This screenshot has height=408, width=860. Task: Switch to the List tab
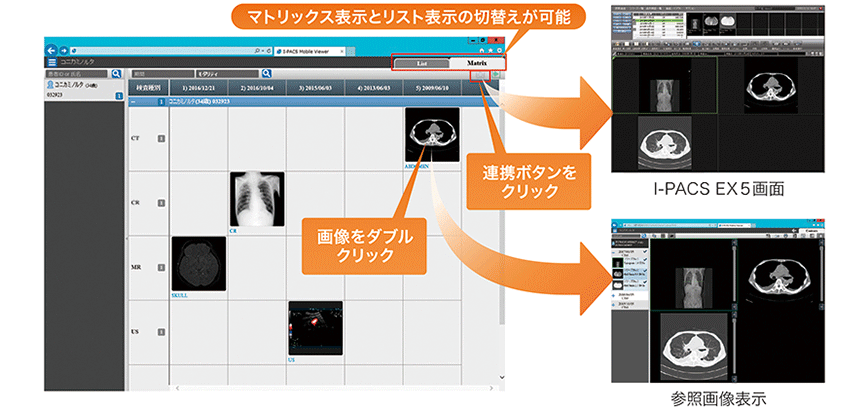[422, 62]
